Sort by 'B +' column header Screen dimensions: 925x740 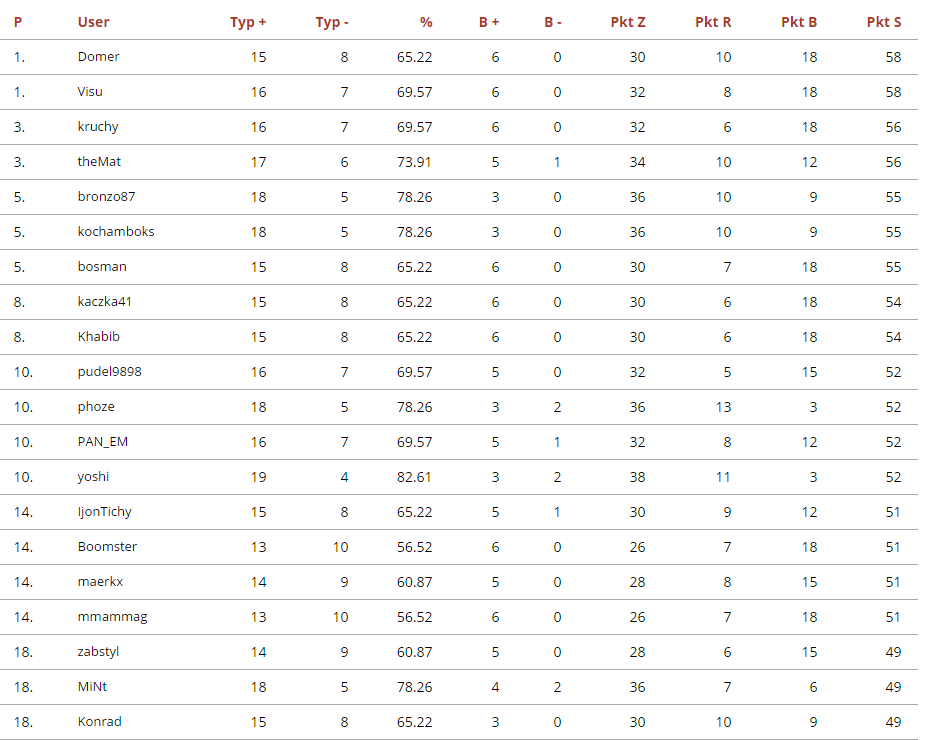pos(489,22)
